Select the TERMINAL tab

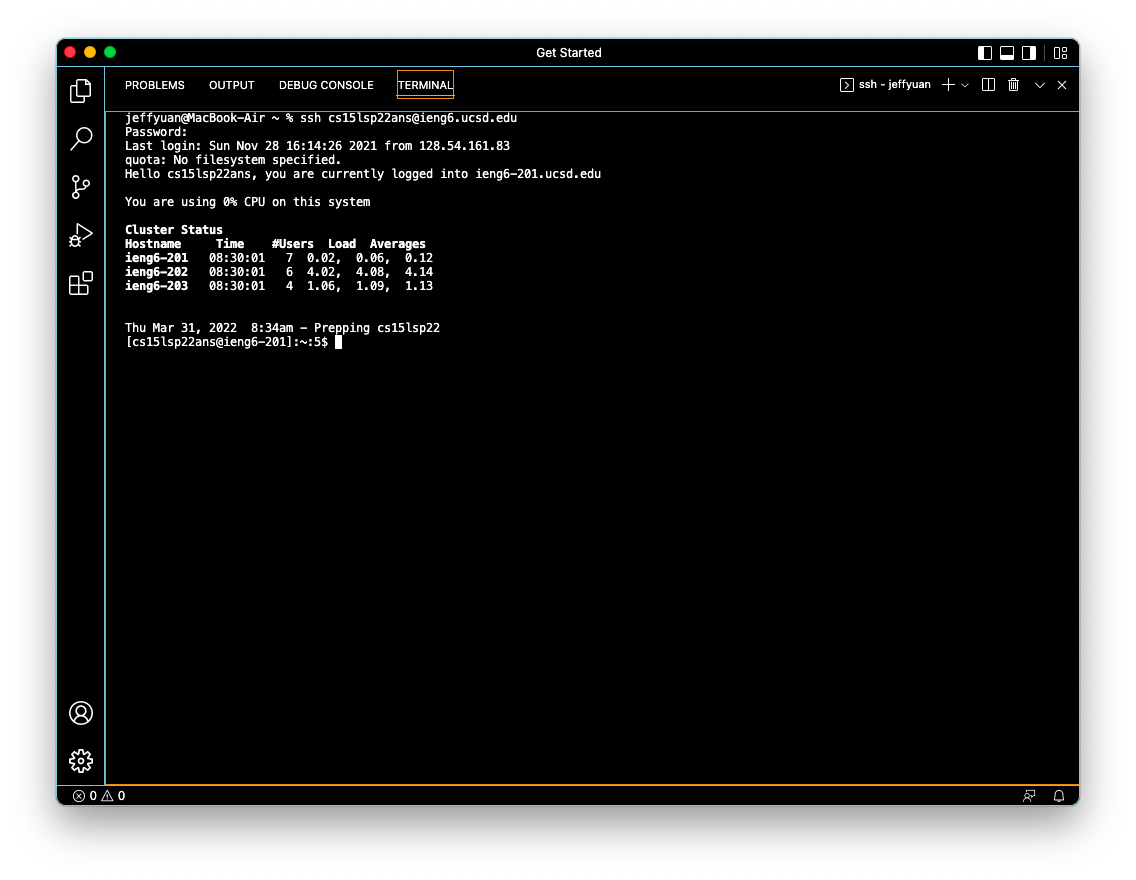[x=425, y=85]
